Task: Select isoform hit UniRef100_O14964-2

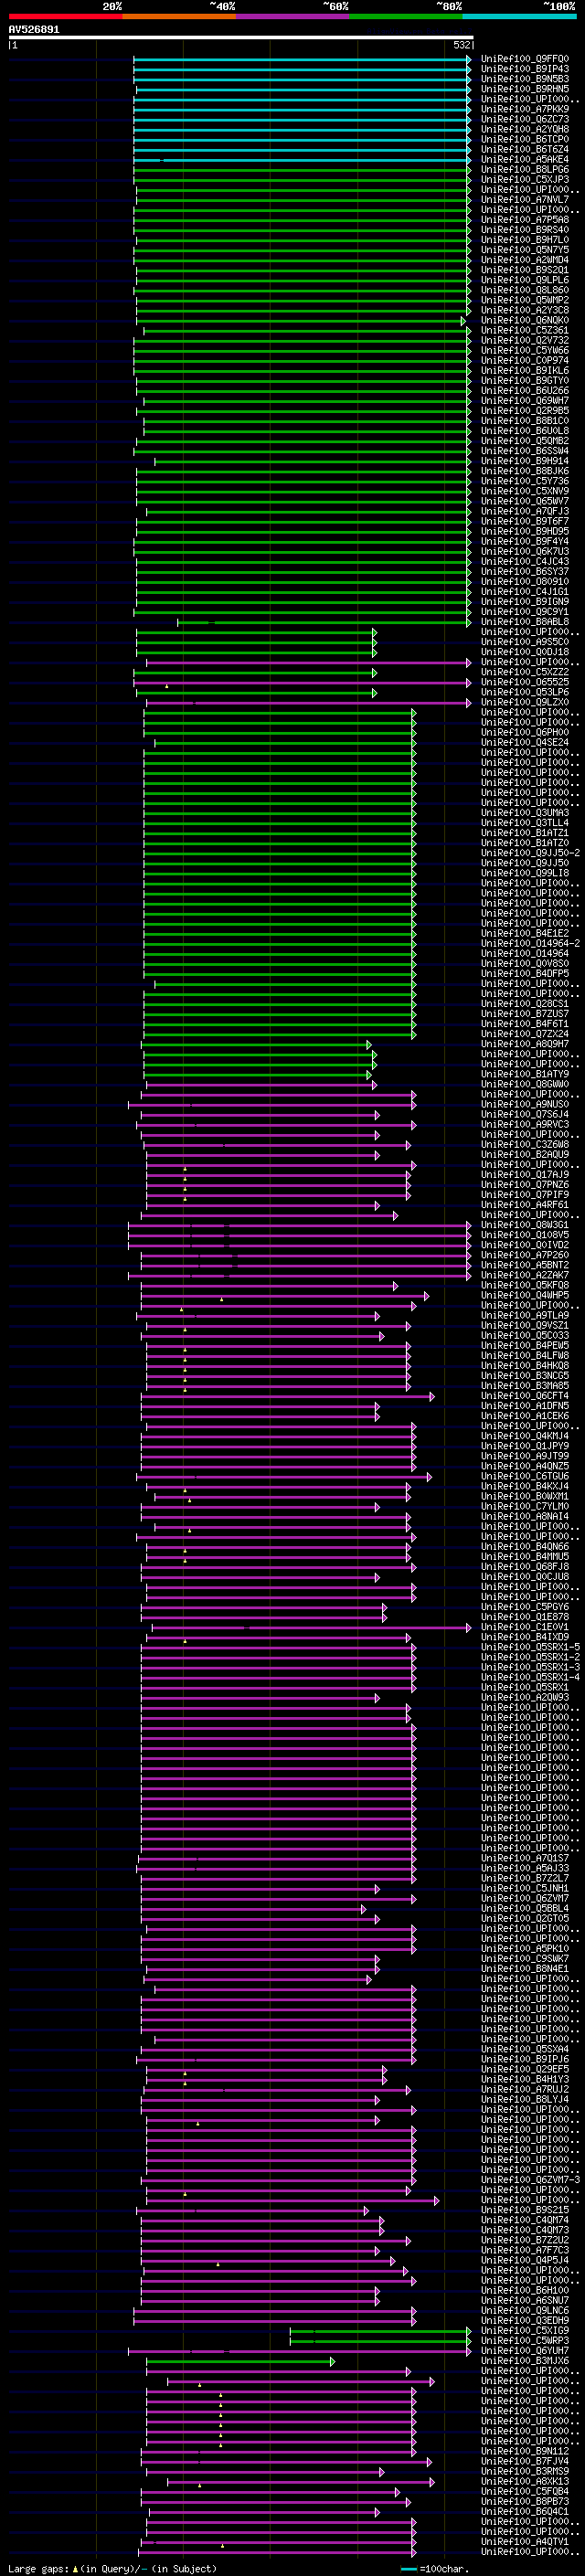Action: point(530,943)
